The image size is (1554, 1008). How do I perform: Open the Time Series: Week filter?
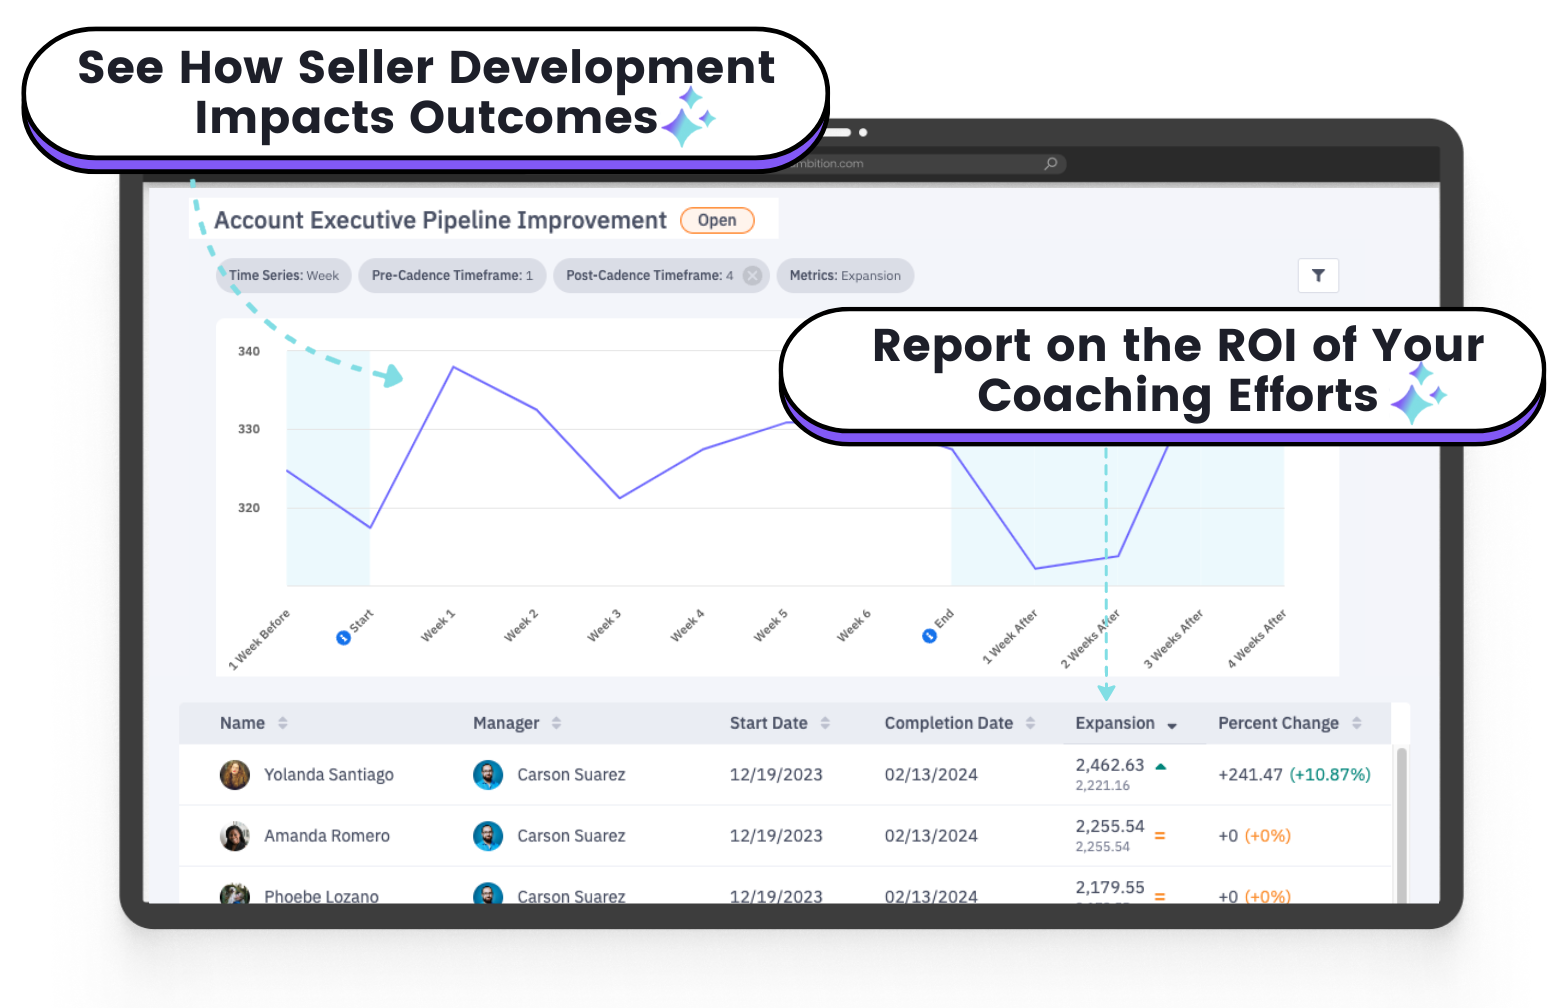(284, 276)
